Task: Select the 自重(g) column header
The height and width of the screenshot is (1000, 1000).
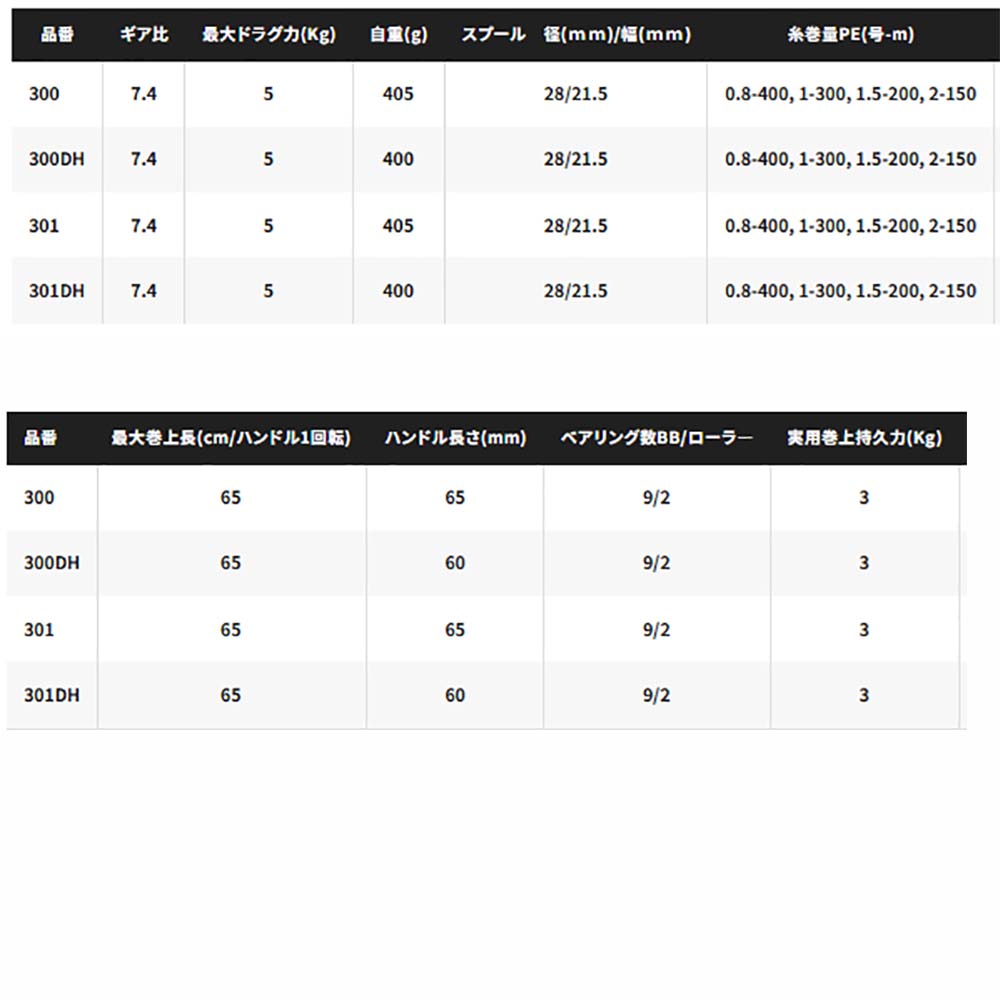Action: click(x=398, y=34)
